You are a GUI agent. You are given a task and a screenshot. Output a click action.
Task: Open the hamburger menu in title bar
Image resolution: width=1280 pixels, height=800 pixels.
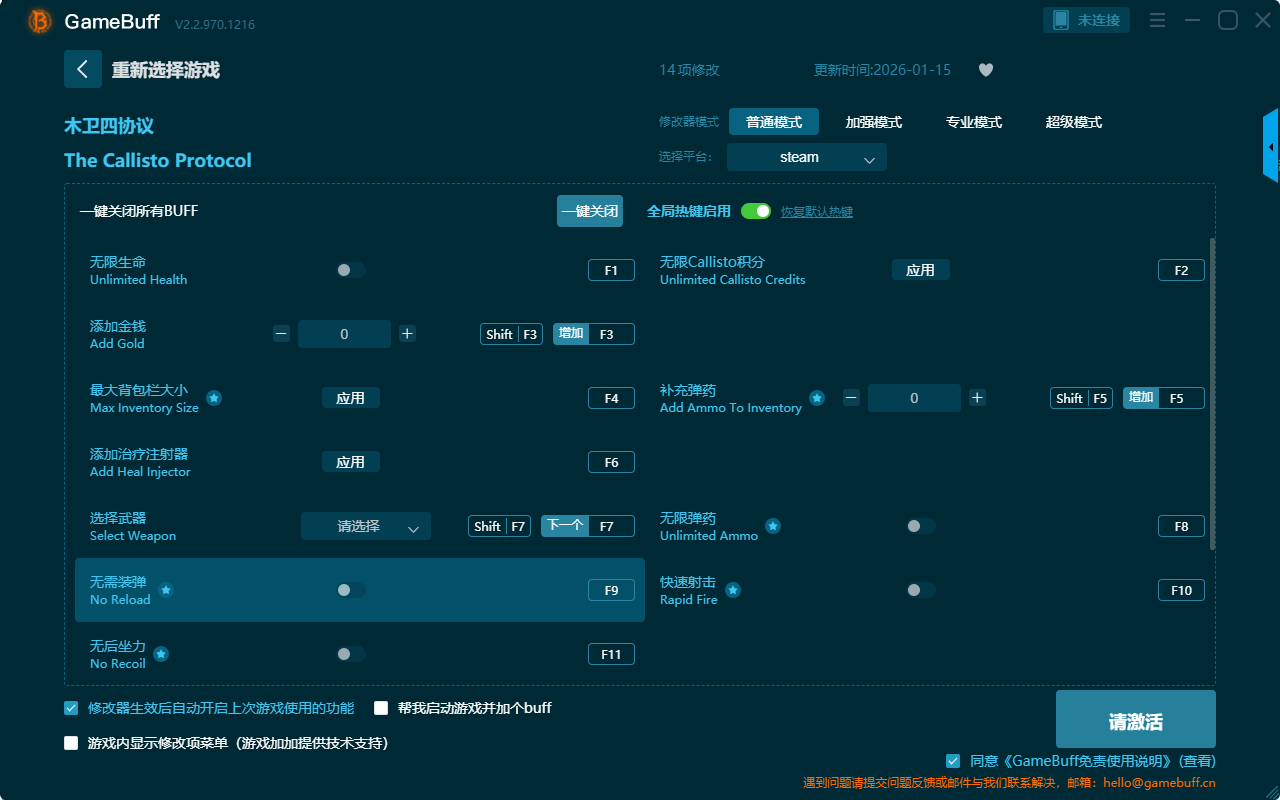[1157, 20]
